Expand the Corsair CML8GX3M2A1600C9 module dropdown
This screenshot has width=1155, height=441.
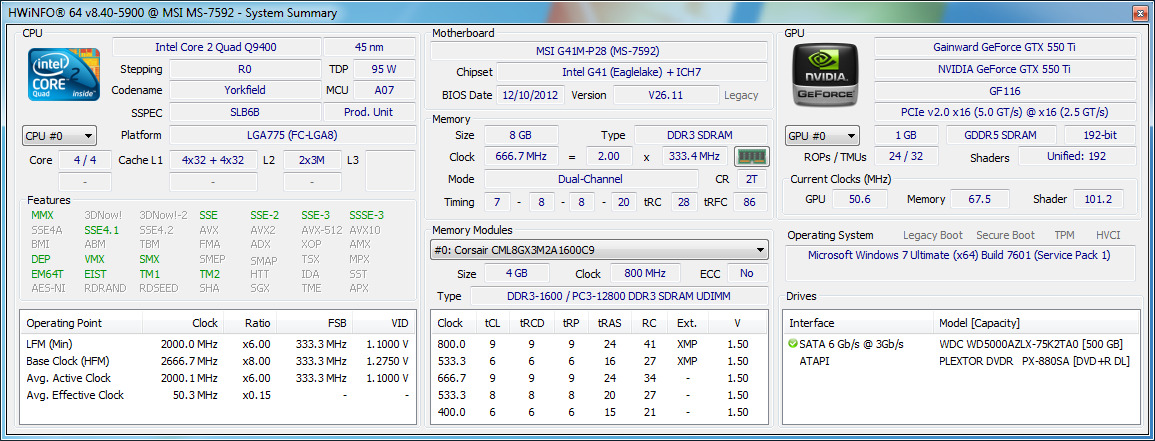(599, 250)
